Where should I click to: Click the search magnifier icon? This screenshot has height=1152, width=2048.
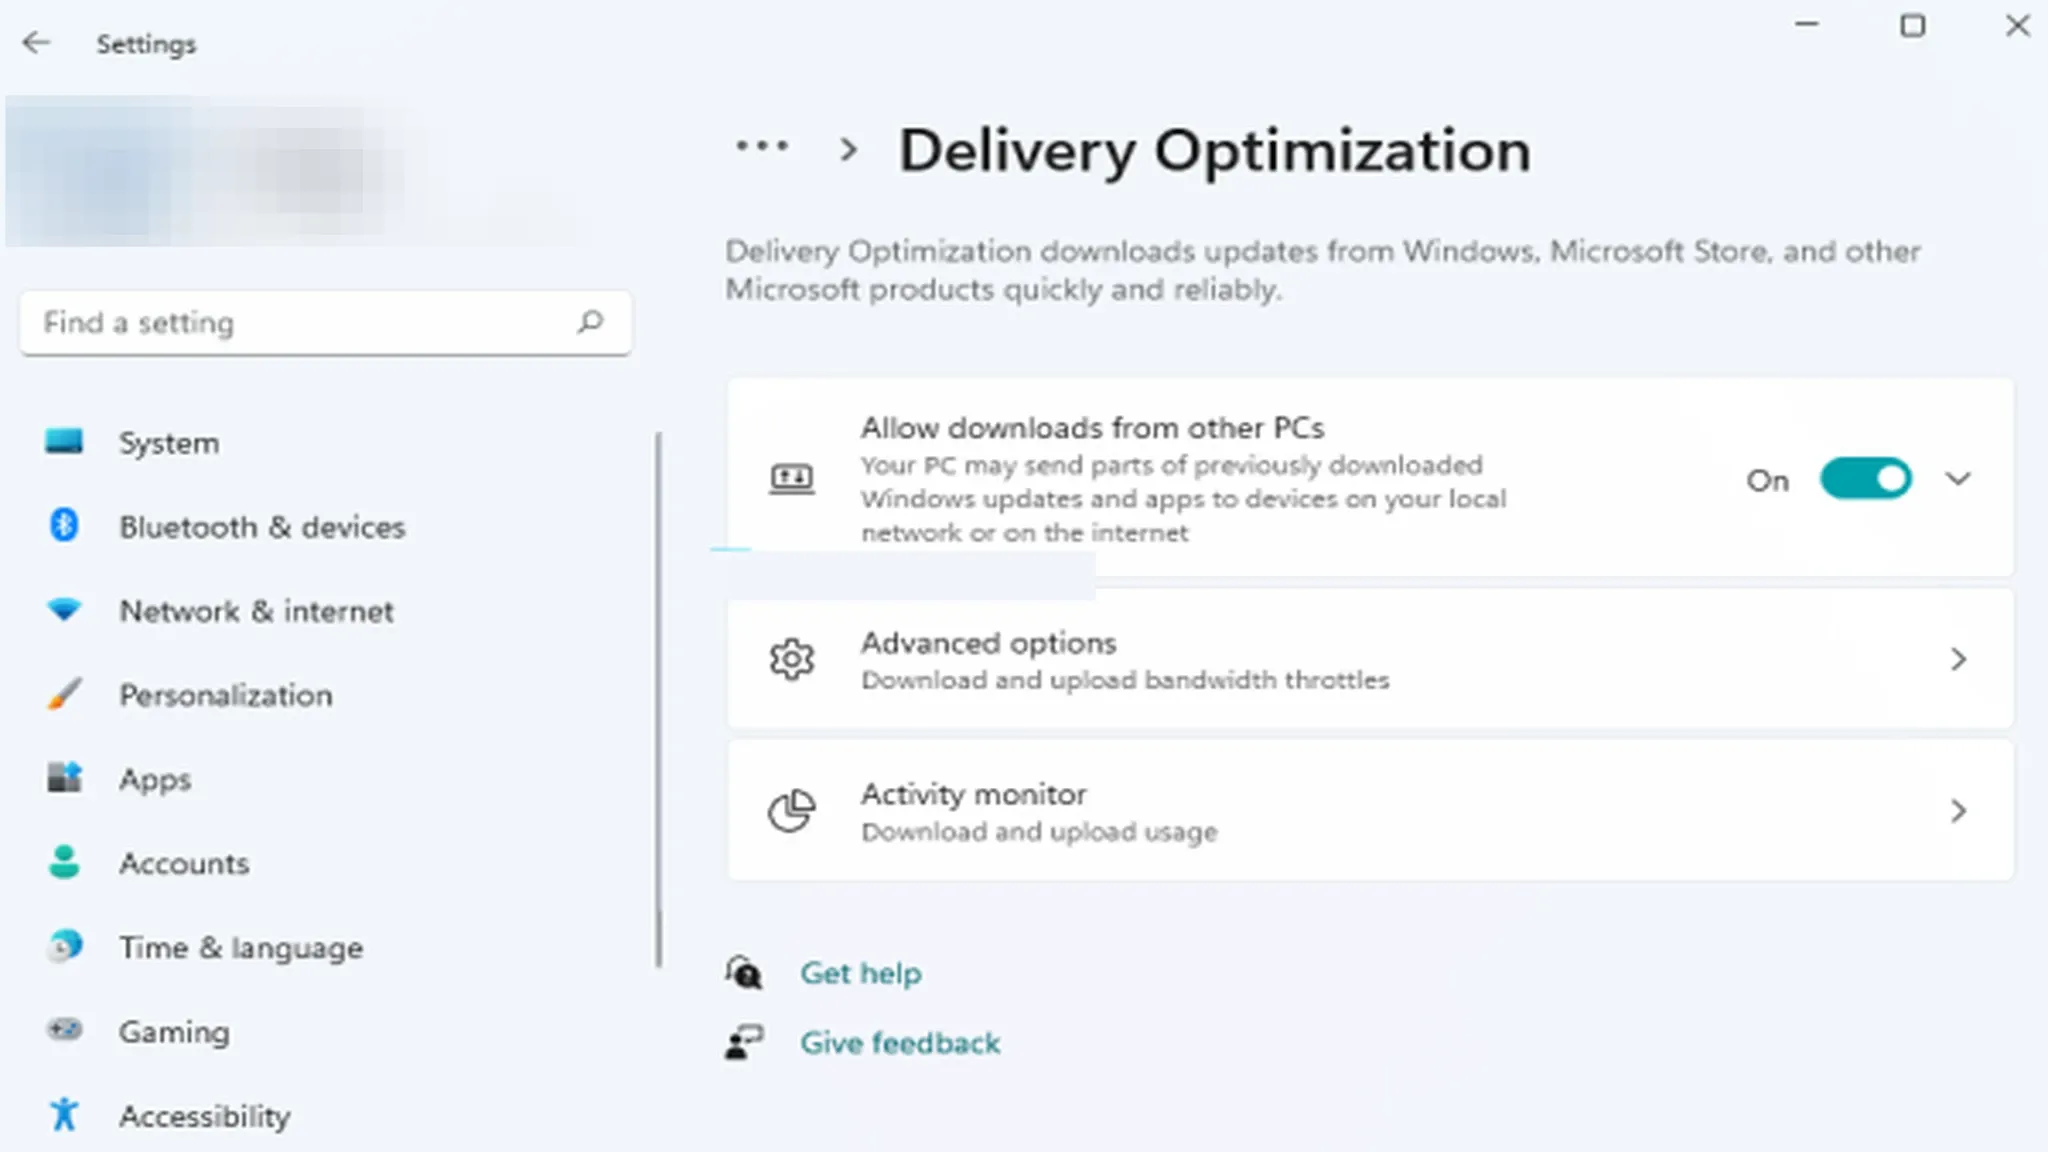click(590, 322)
